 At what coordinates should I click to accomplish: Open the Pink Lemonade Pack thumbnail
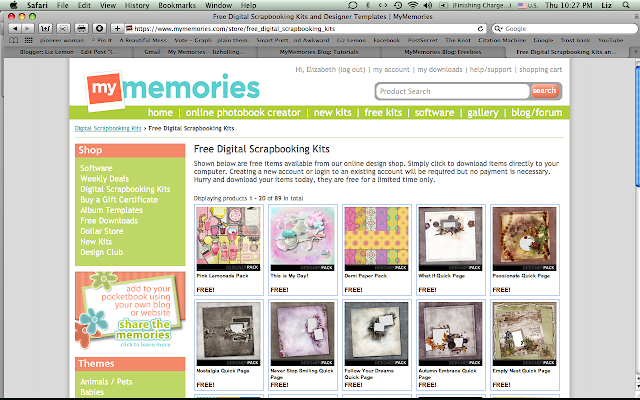pyautogui.click(x=229, y=239)
